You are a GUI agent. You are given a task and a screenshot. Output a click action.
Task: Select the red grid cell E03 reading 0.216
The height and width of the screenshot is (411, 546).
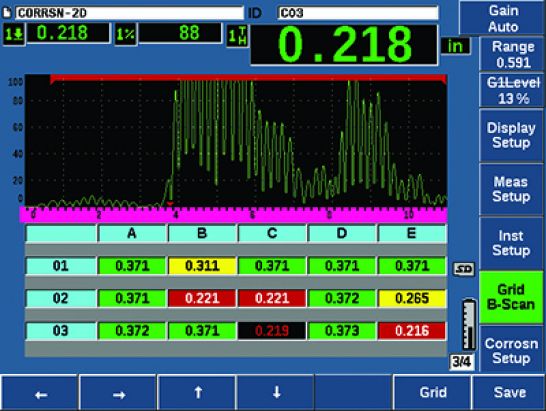pos(412,331)
